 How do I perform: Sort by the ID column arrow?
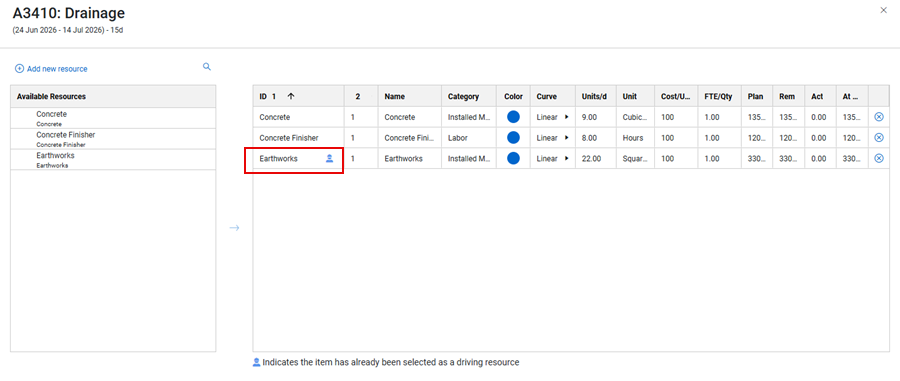(290, 96)
